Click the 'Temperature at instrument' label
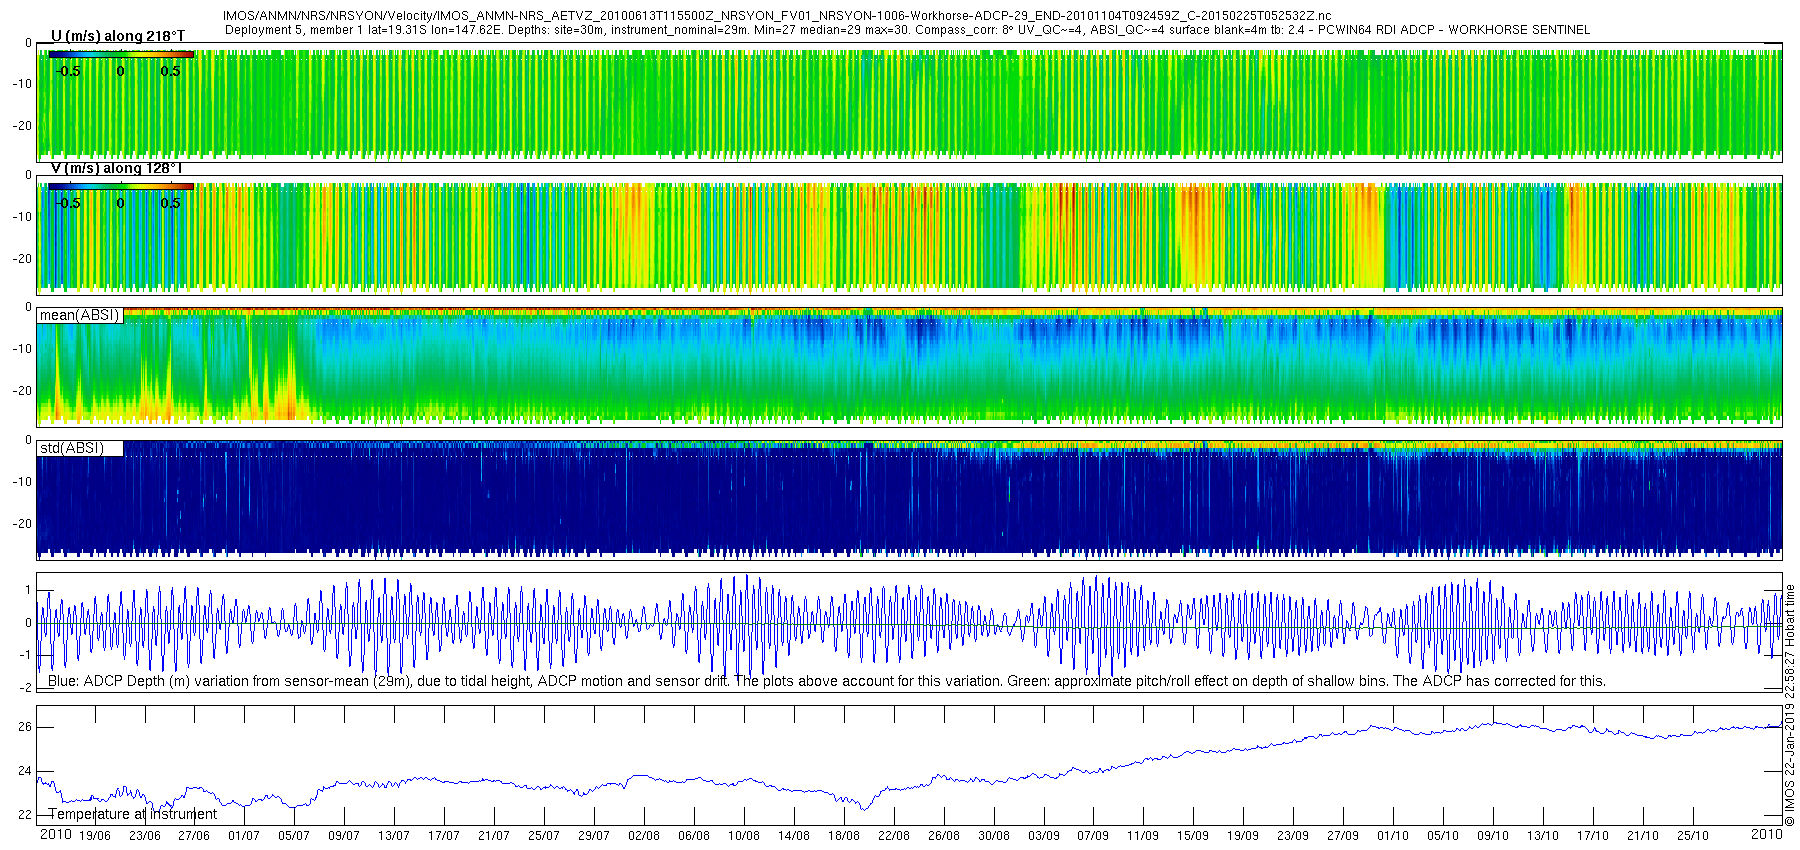 [x=132, y=814]
